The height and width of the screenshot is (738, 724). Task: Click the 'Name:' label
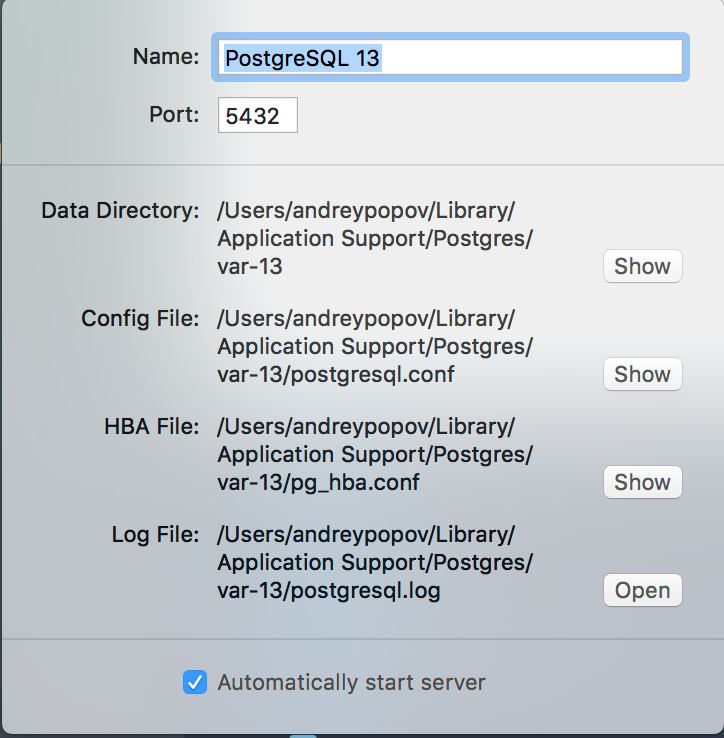click(166, 56)
